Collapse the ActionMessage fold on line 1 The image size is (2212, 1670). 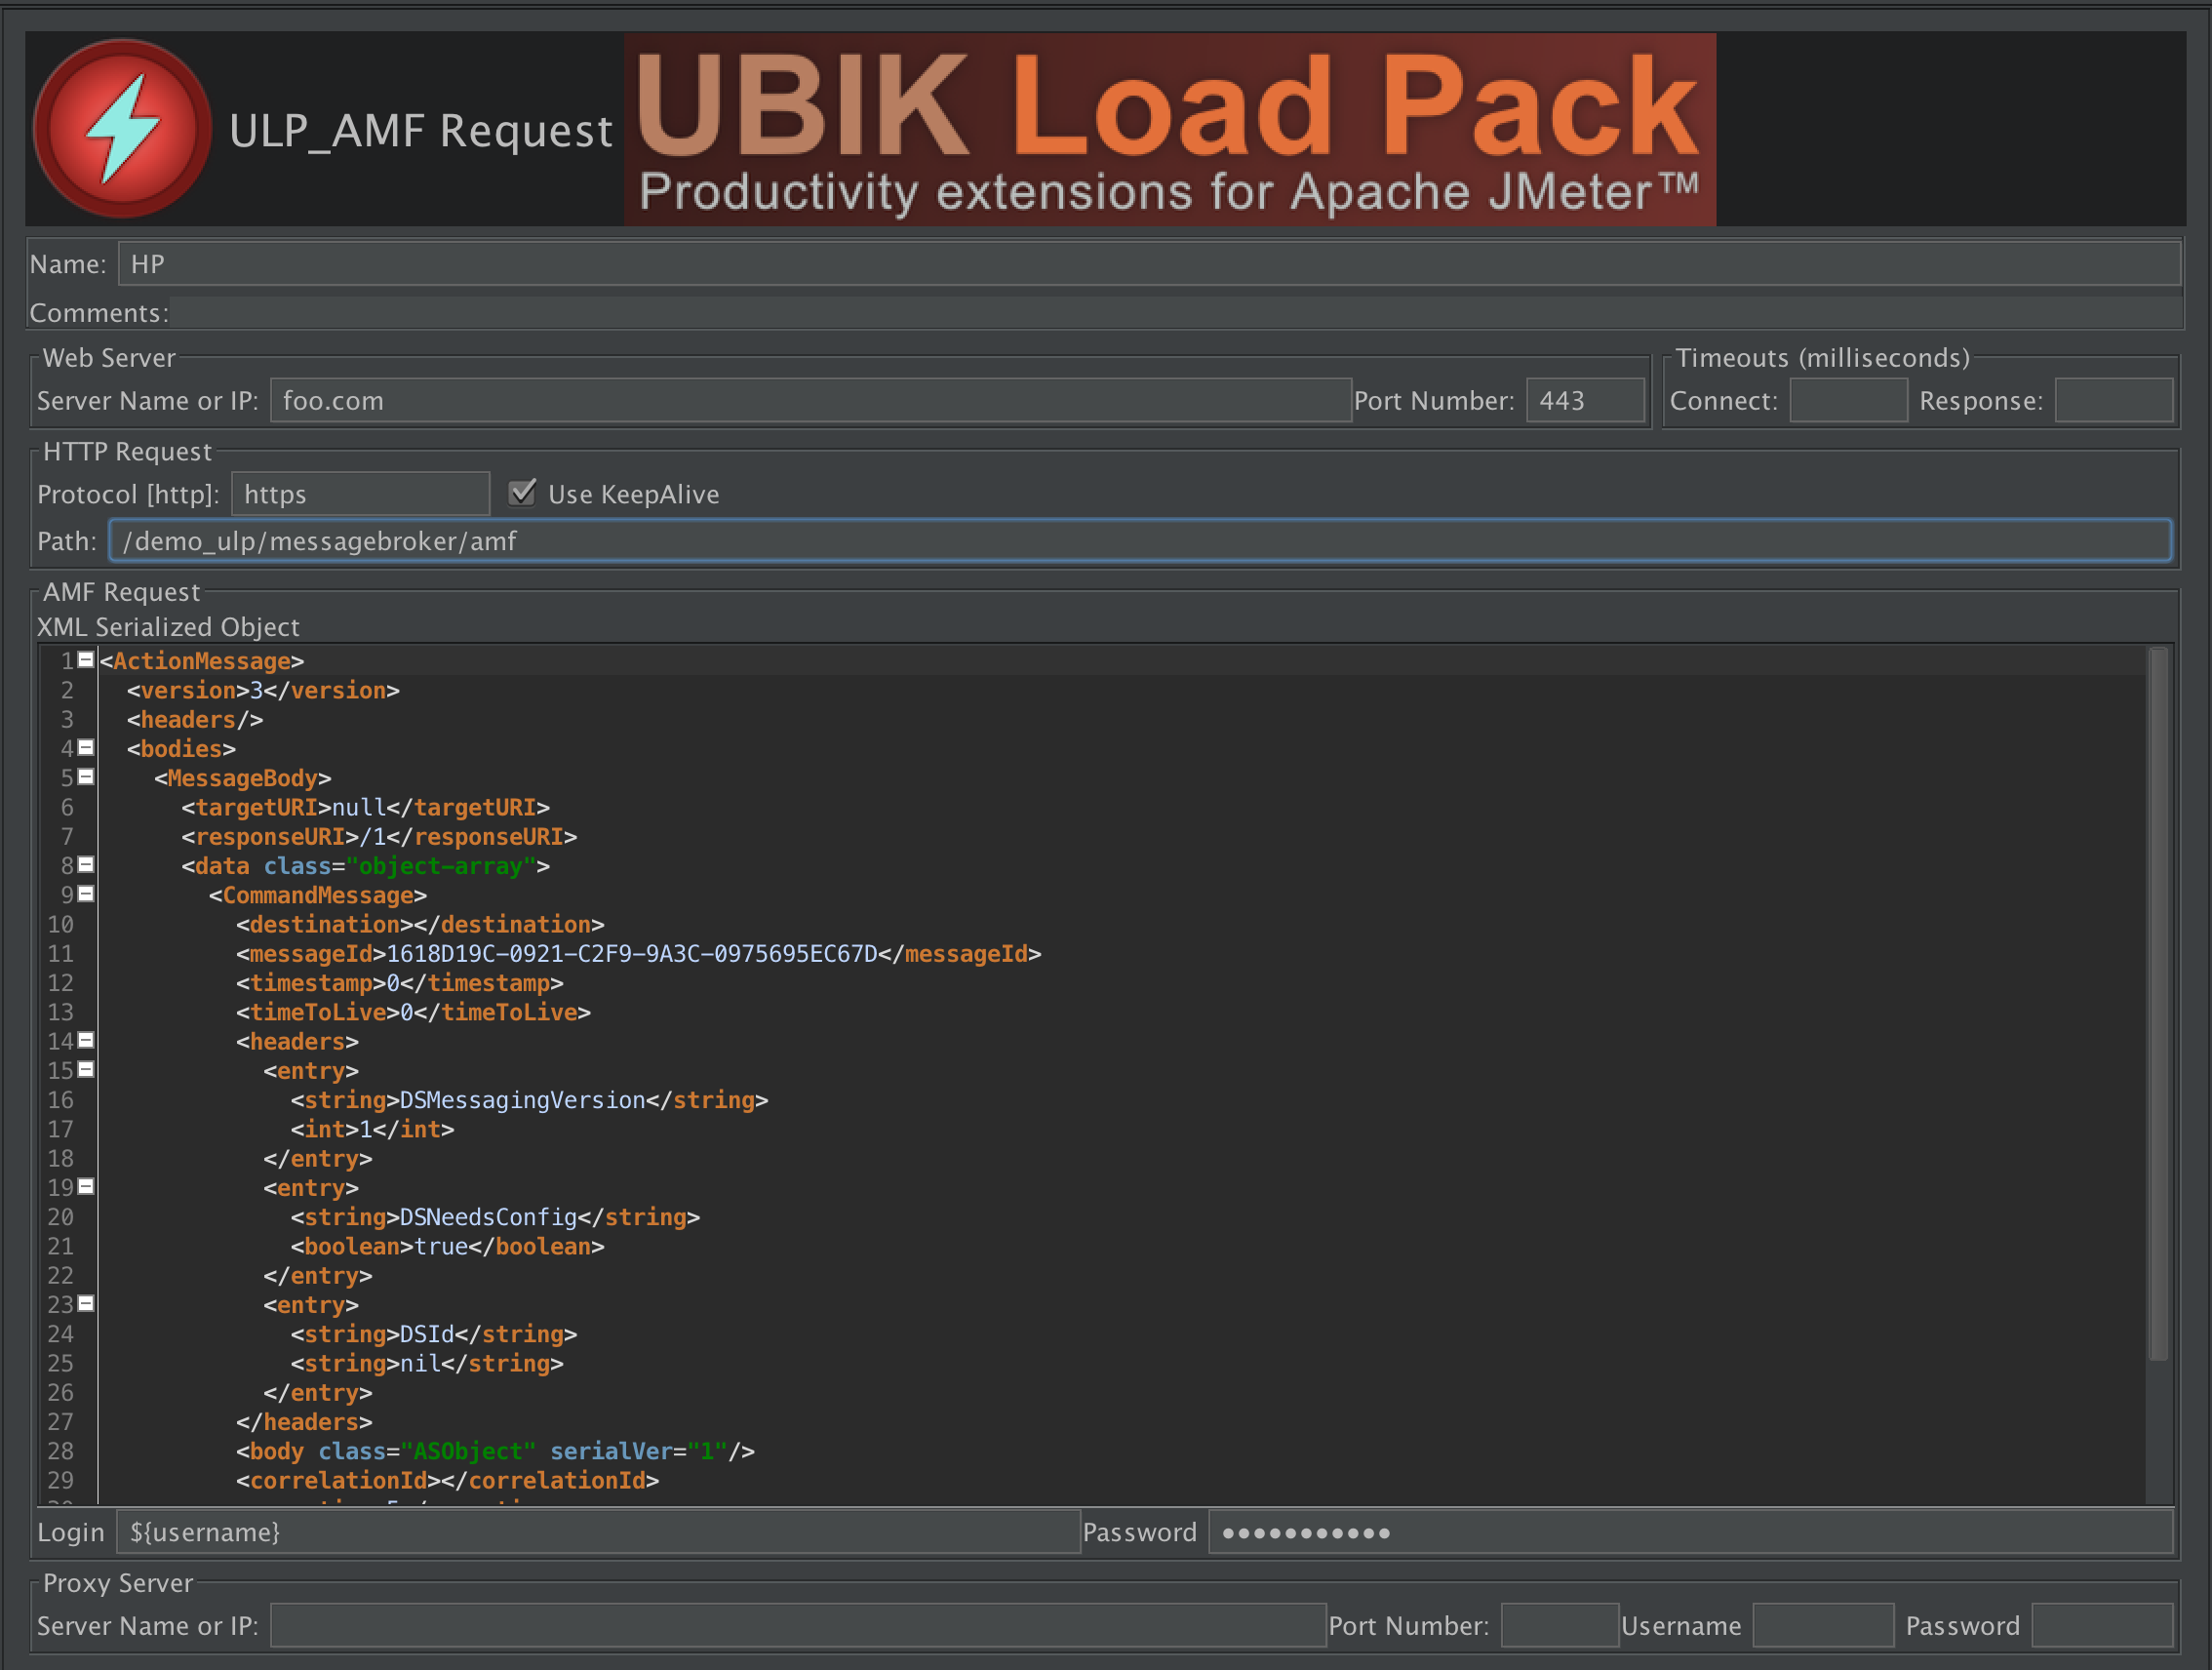[x=86, y=660]
